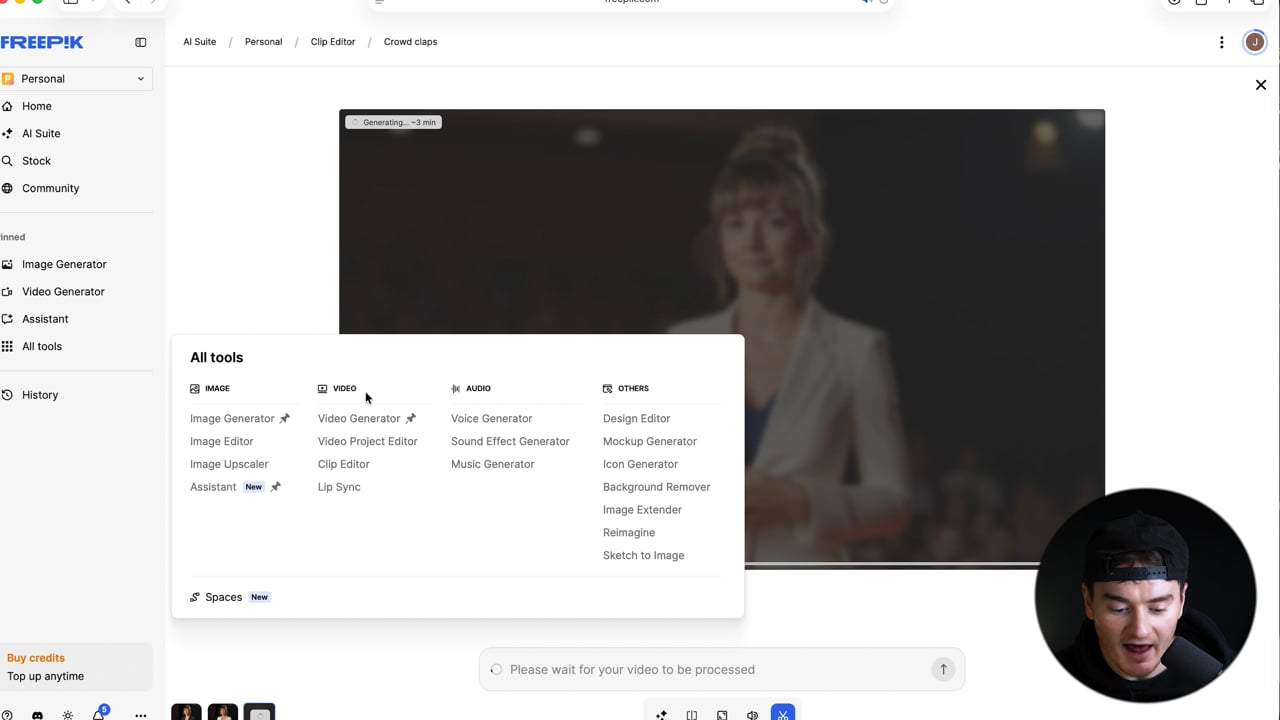Click Personal breadcrumb

[x=263, y=42]
